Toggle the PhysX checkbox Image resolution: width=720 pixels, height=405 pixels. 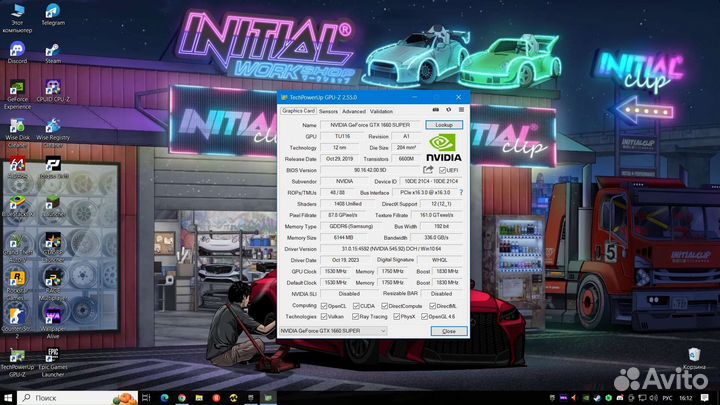396,317
